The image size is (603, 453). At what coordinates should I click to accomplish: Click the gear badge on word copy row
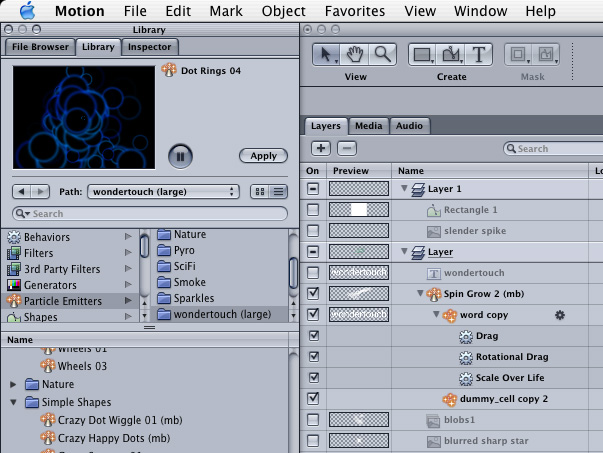pos(560,315)
